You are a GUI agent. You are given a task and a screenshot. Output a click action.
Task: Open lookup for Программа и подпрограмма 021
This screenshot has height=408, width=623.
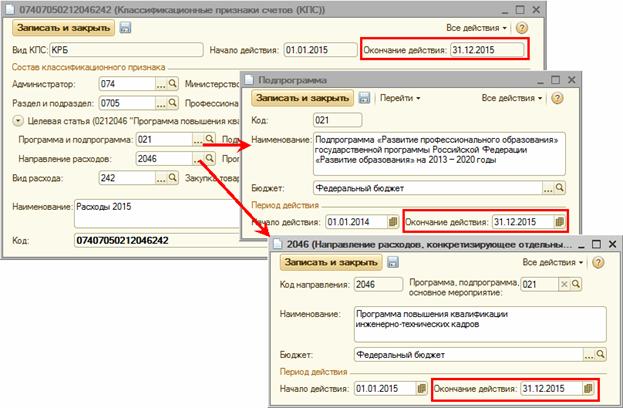209,140
